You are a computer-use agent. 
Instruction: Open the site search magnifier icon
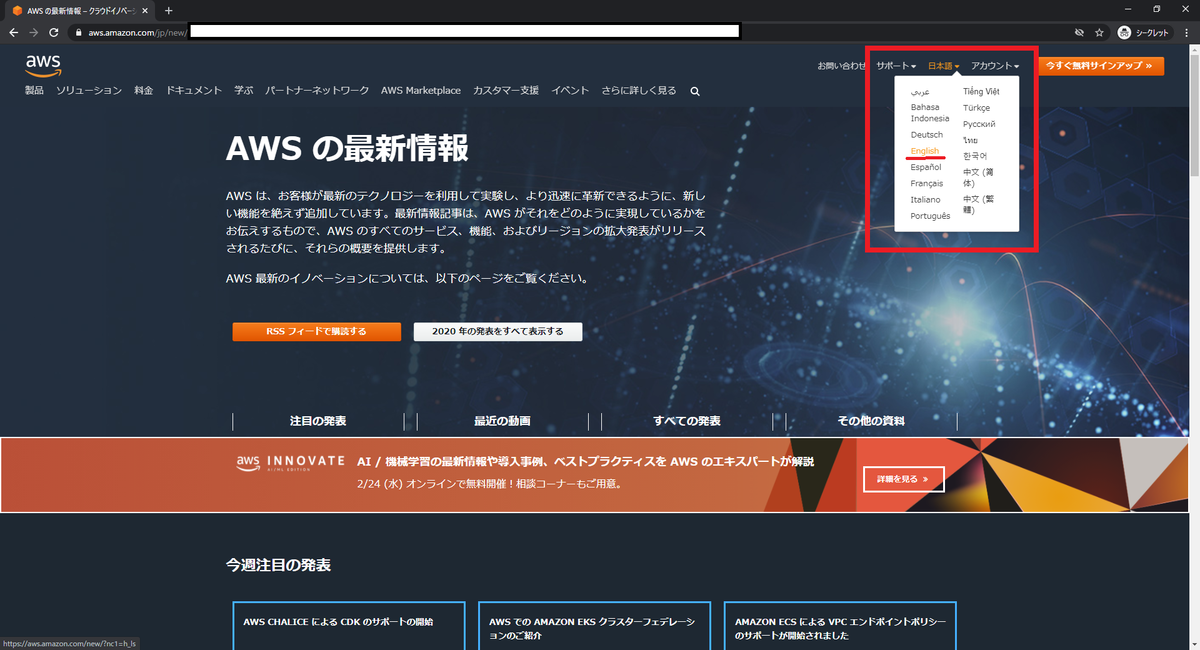[695, 91]
